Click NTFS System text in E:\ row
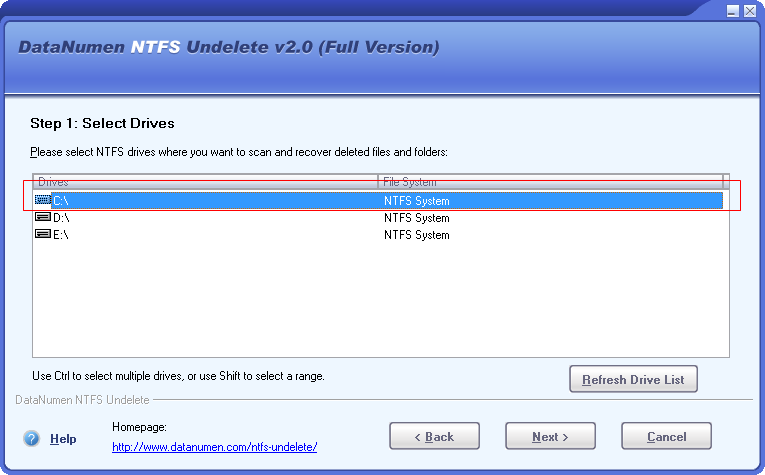The height and width of the screenshot is (475, 765). [x=417, y=235]
